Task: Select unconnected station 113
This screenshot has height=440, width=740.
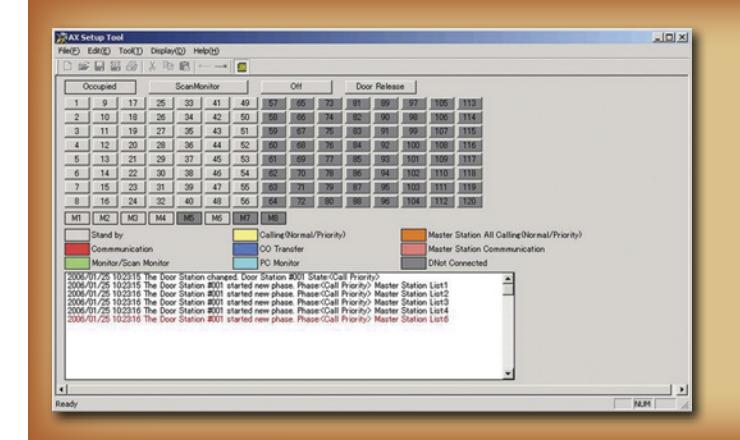Action: pos(469,103)
